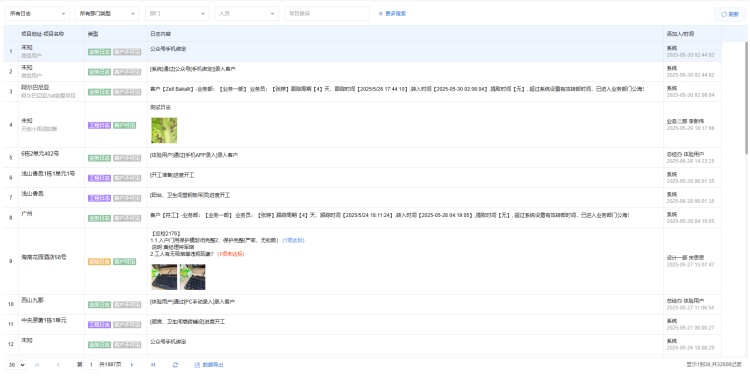Open the 所有日志 log type dropdown

click(x=37, y=14)
